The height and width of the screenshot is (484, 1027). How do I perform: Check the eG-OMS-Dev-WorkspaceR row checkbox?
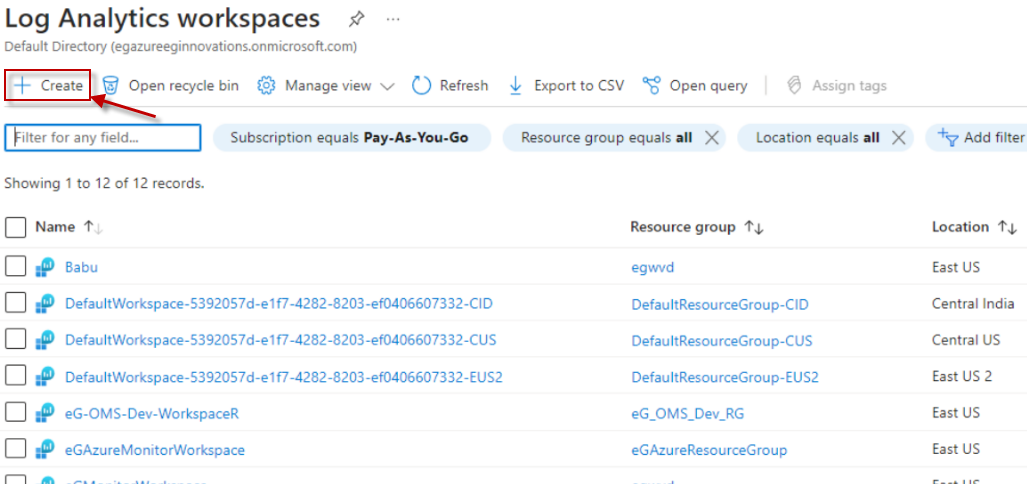coord(16,413)
